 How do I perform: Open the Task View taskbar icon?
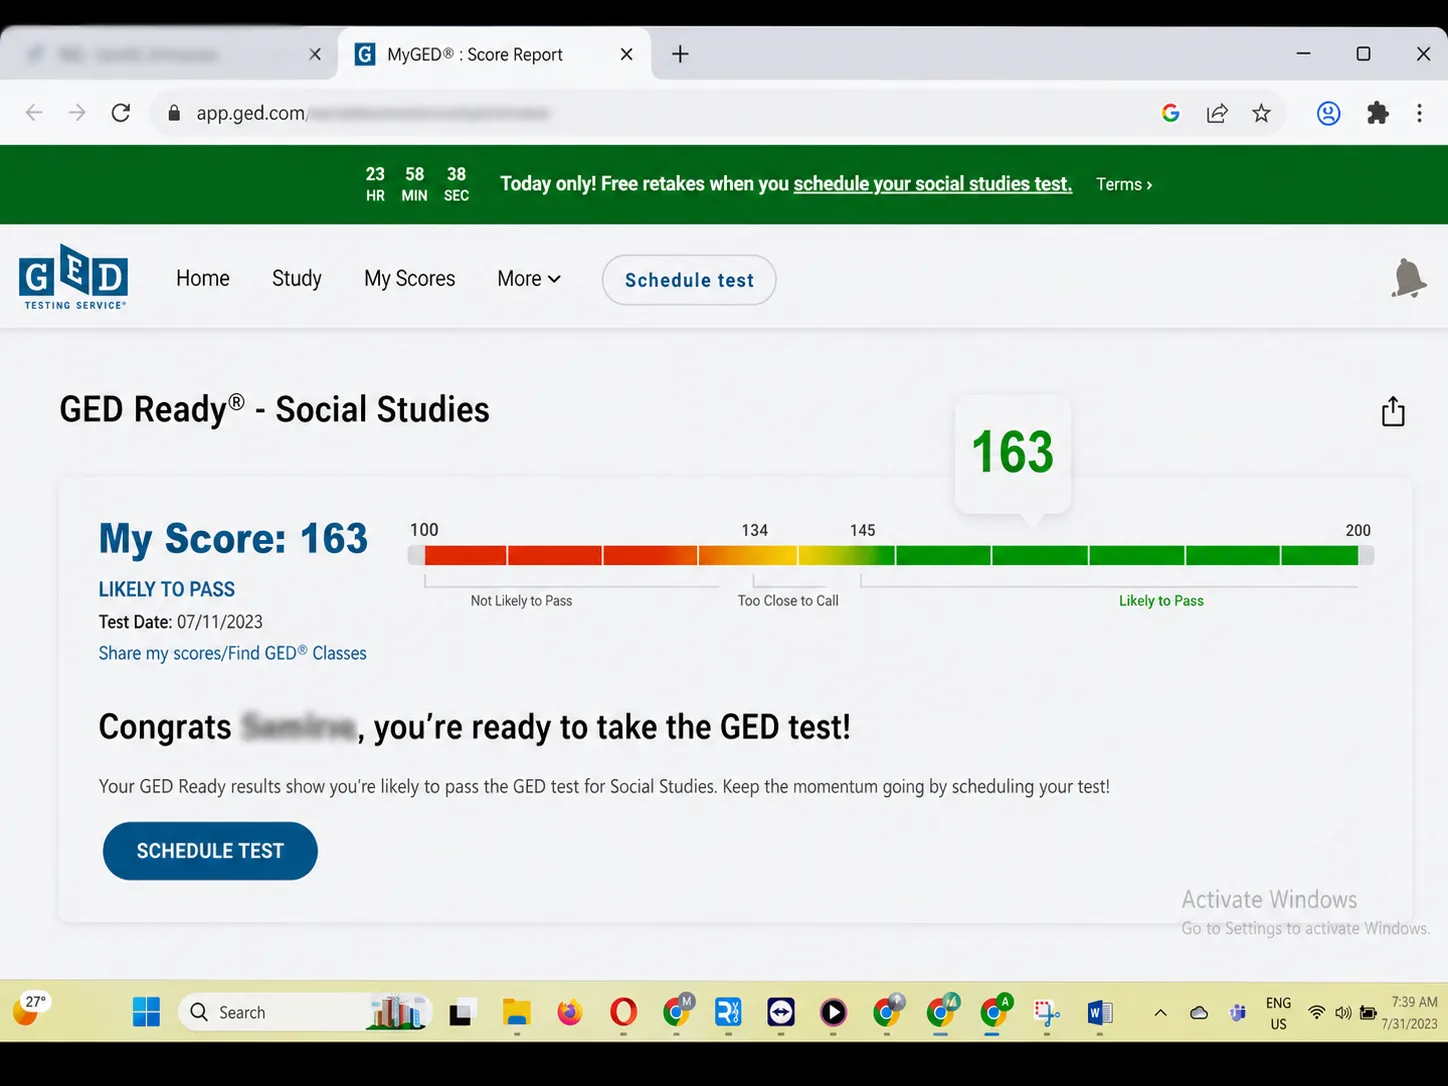click(x=461, y=1013)
